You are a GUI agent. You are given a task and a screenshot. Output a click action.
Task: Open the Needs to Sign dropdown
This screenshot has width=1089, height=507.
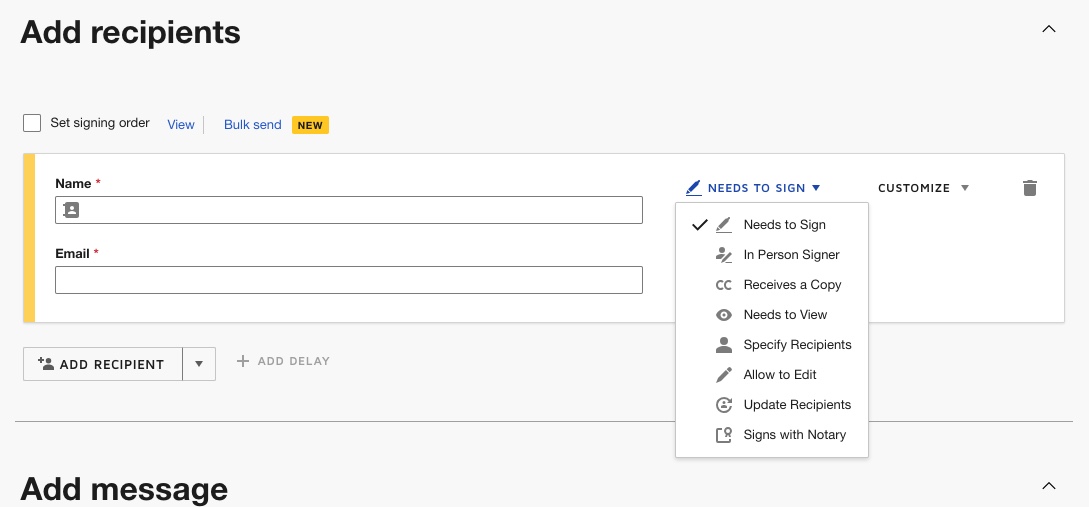(753, 188)
